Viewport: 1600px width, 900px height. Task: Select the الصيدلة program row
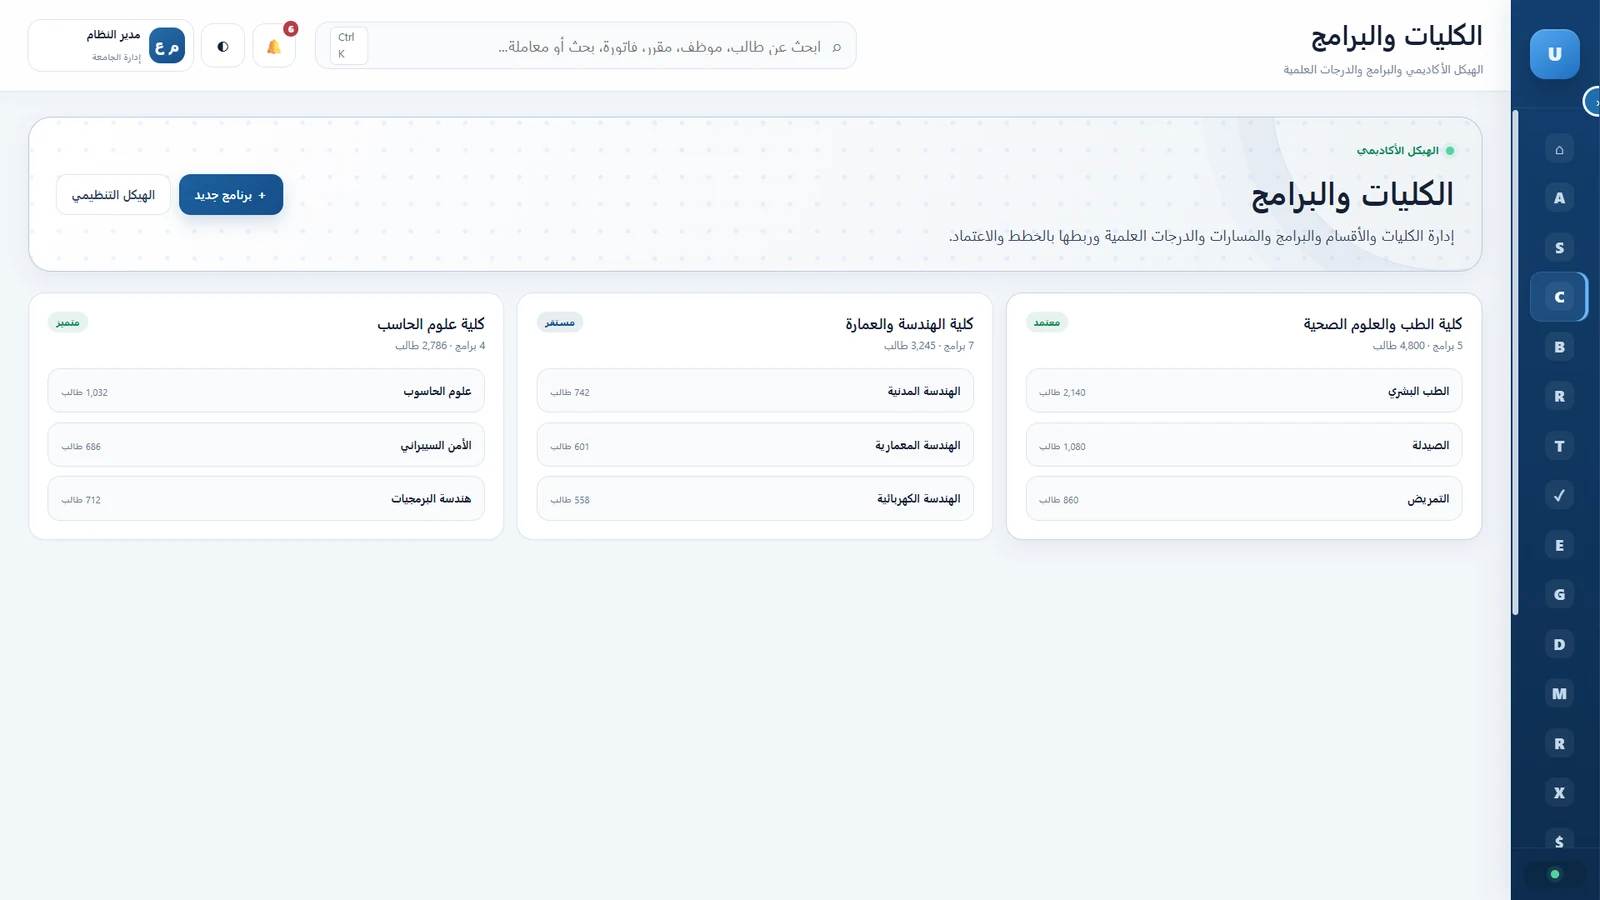coord(1244,445)
